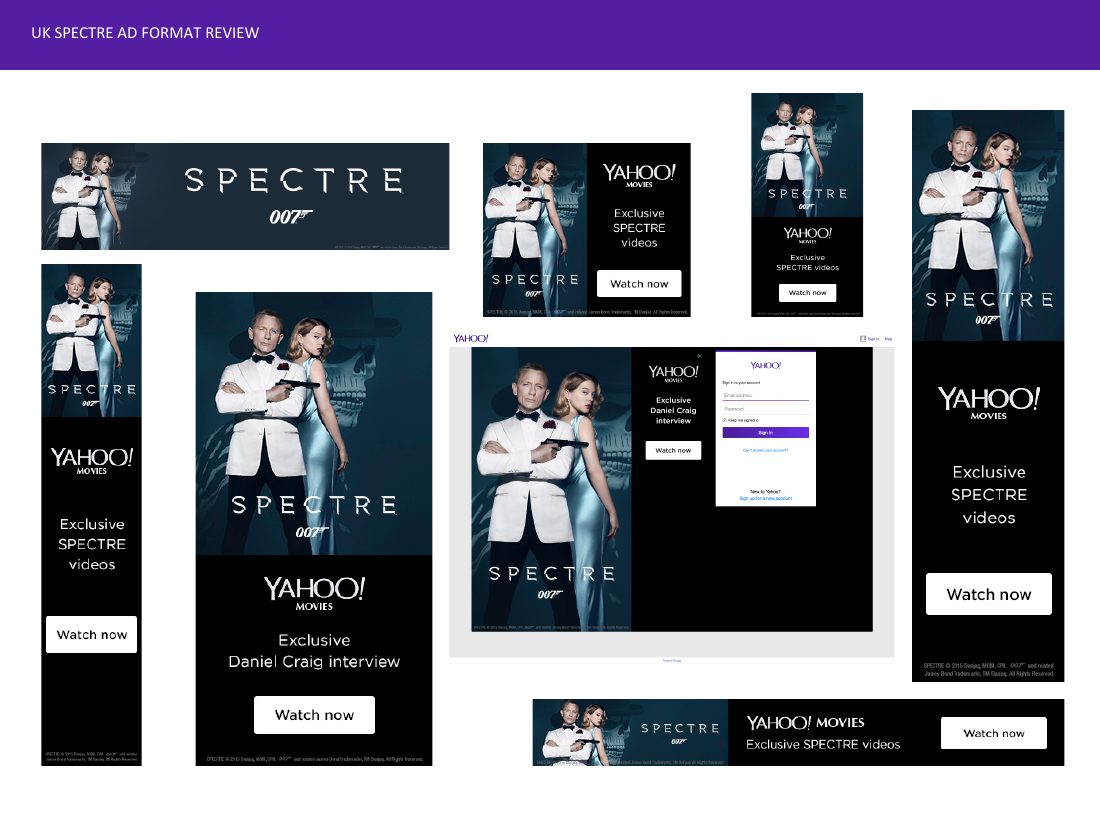Click the user avatar icon beside Sign in

point(863,338)
